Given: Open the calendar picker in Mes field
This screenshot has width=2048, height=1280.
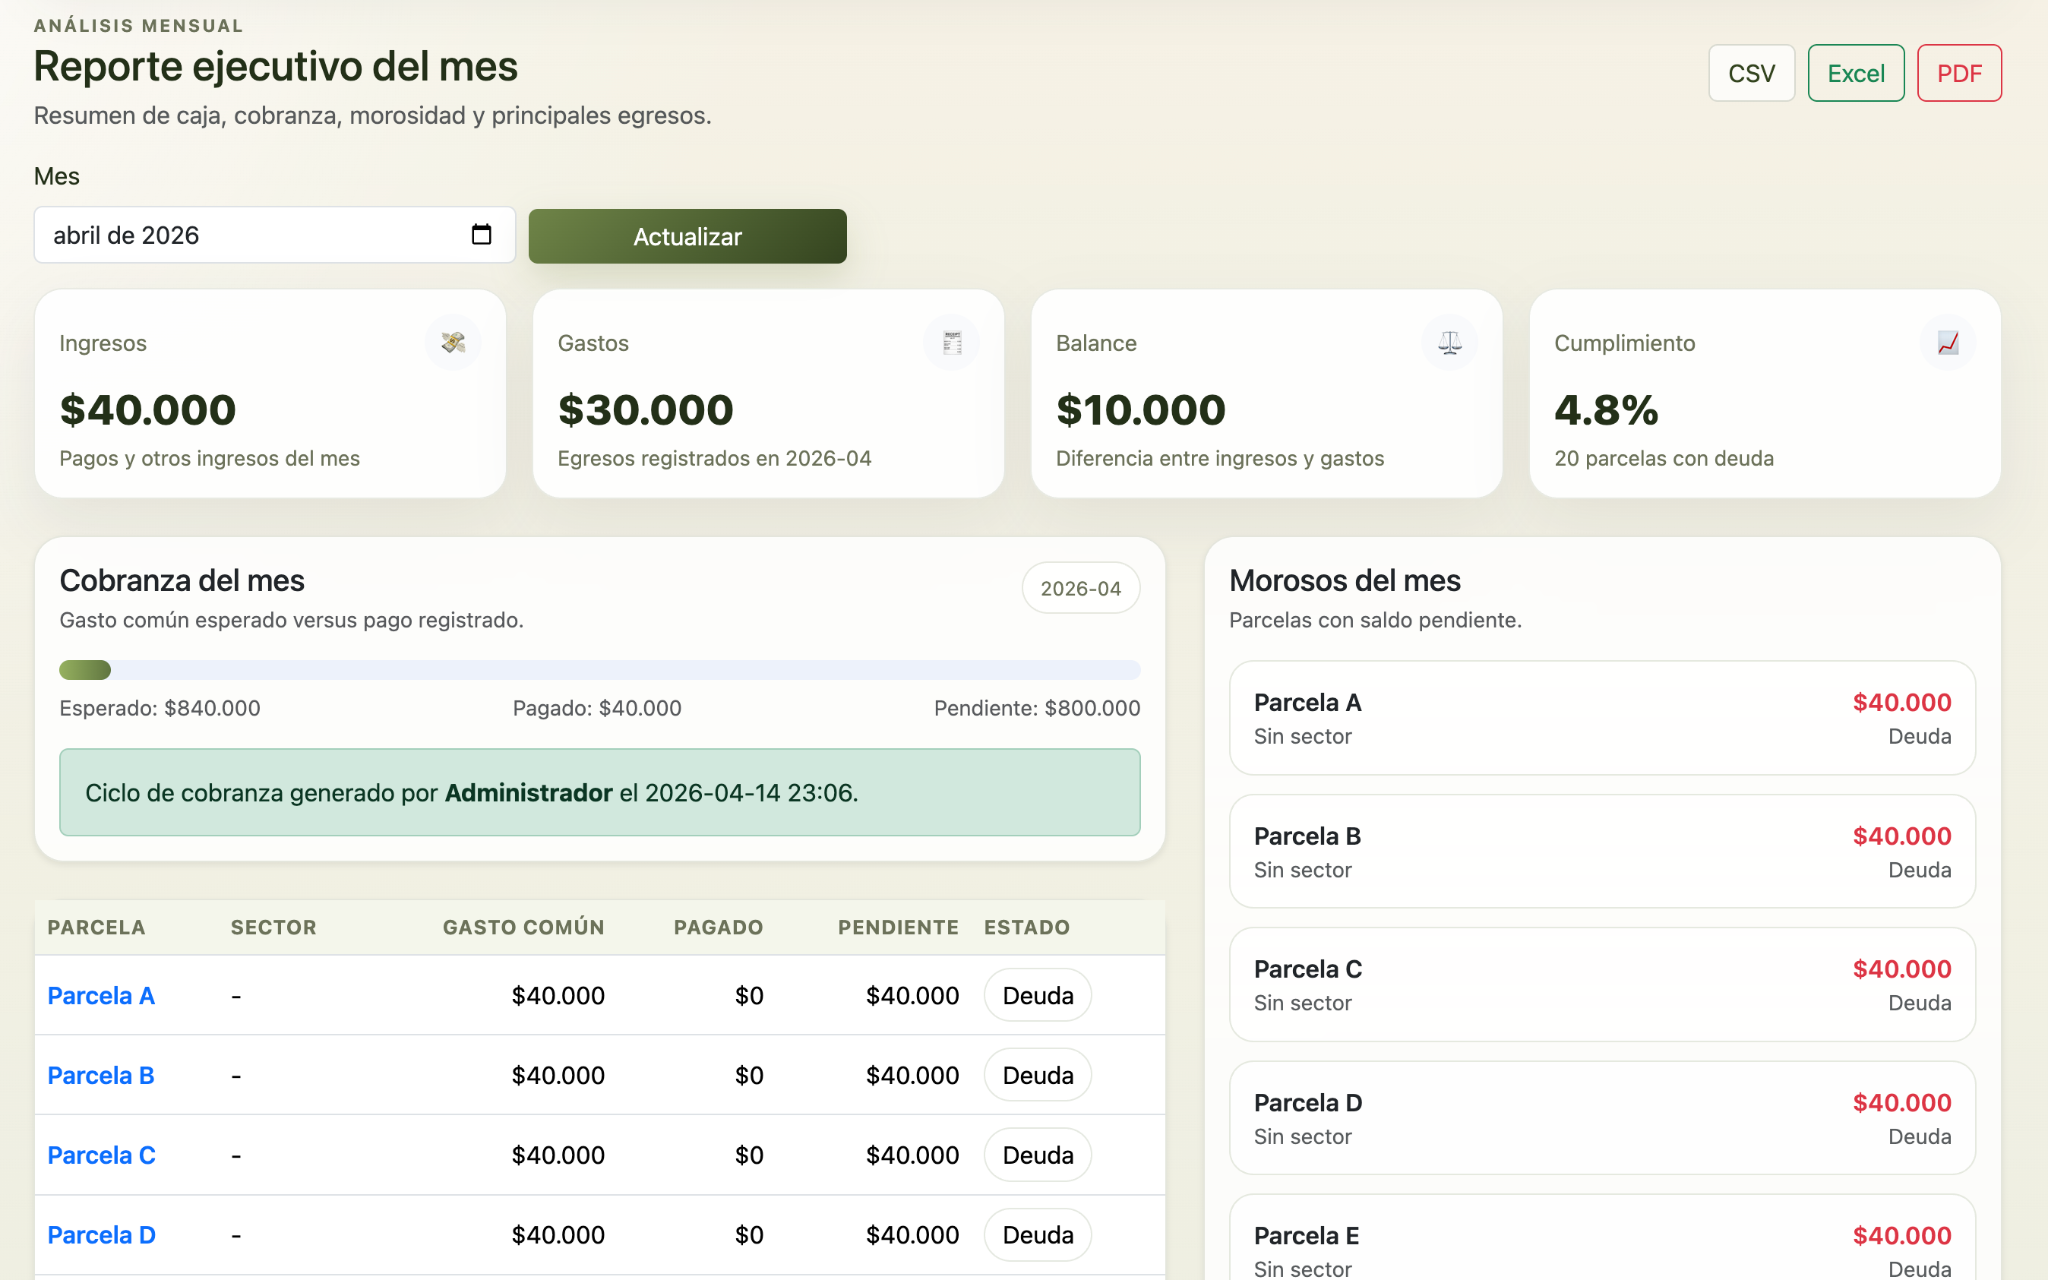Looking at the screenshot, I should [481, 235].
